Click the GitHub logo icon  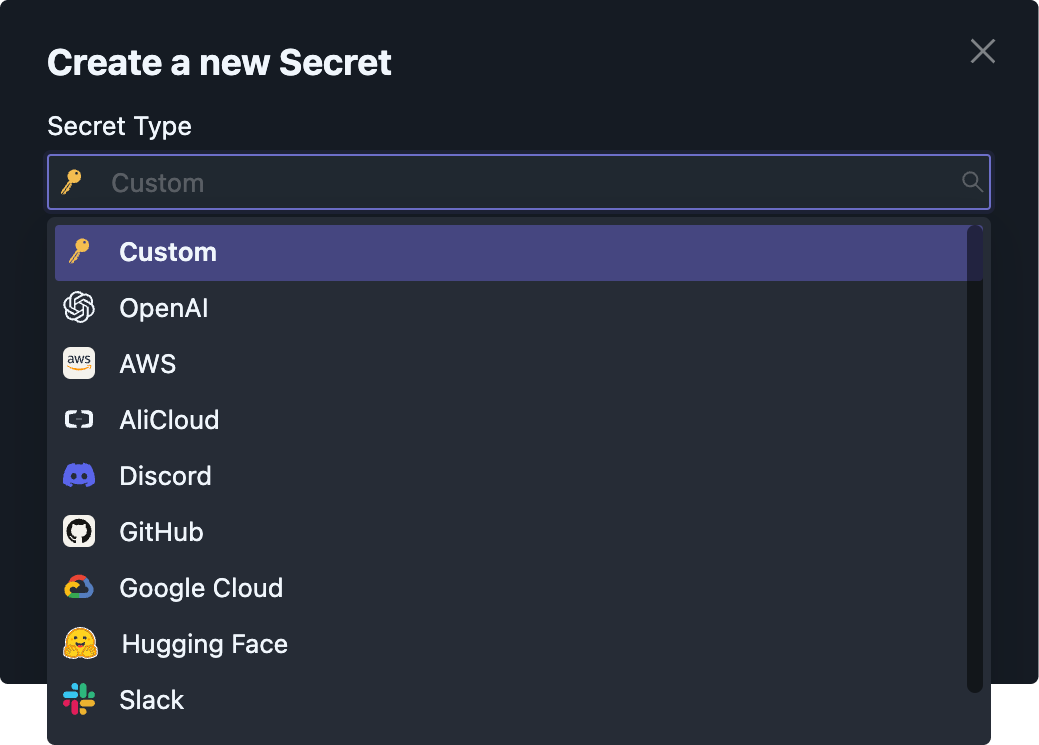(79, 532)
